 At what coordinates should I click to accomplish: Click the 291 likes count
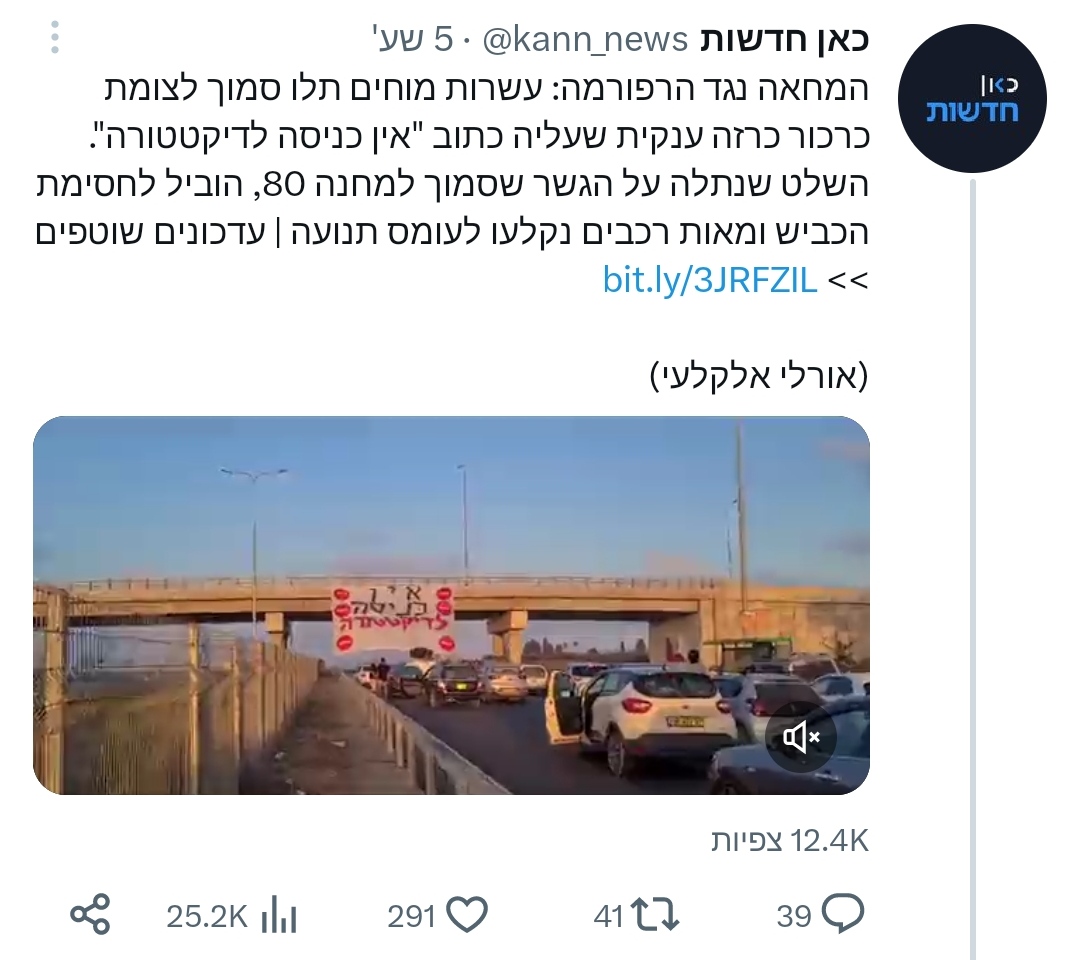[x=411, y=916]
